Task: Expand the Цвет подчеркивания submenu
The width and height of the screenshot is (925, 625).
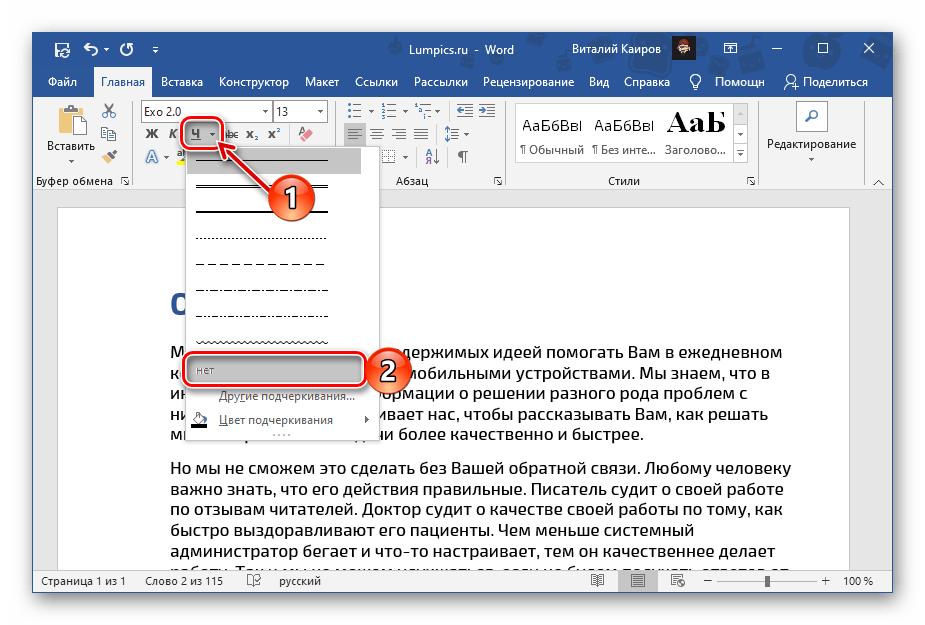Action: click(366, 420)
